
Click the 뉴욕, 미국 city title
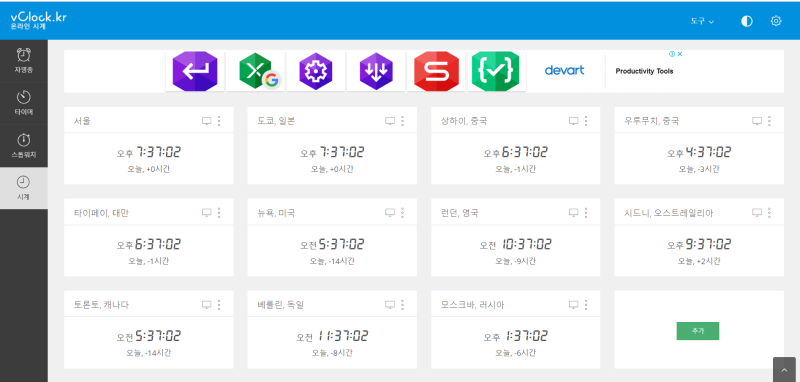pyautogui.click(x=276, y=213)
